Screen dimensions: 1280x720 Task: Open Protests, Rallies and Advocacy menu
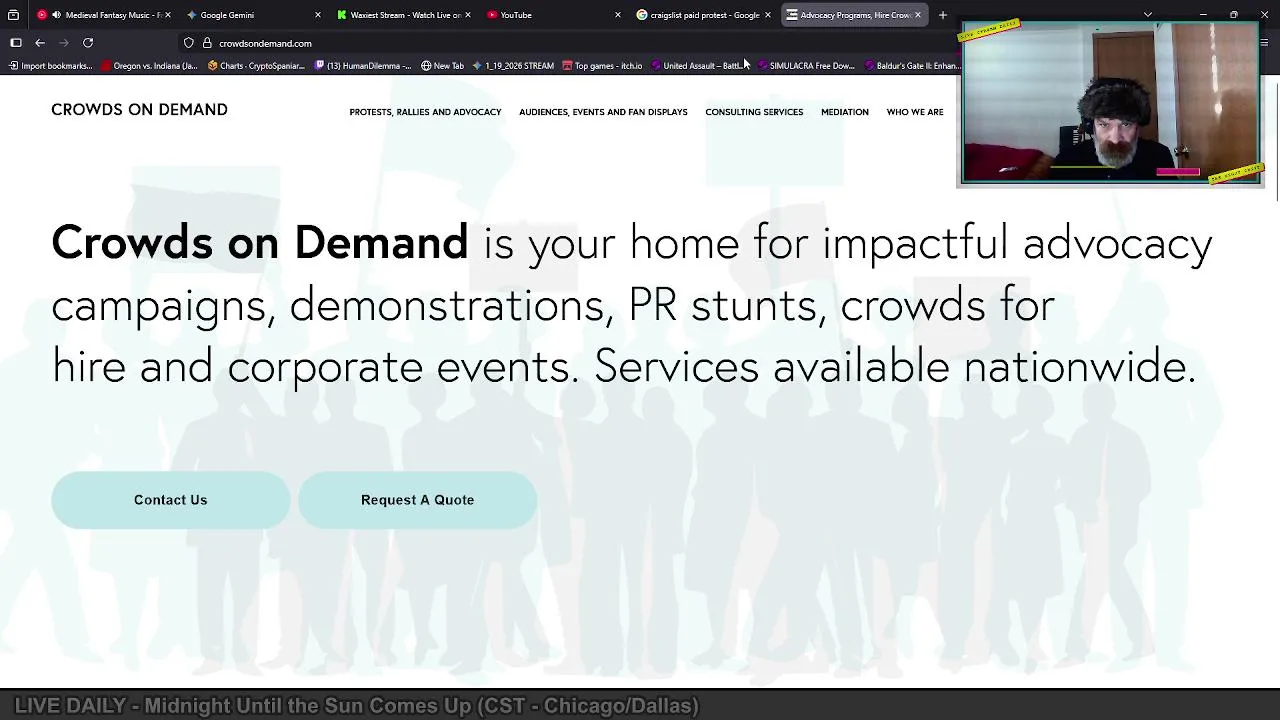(x=425, y=112)
